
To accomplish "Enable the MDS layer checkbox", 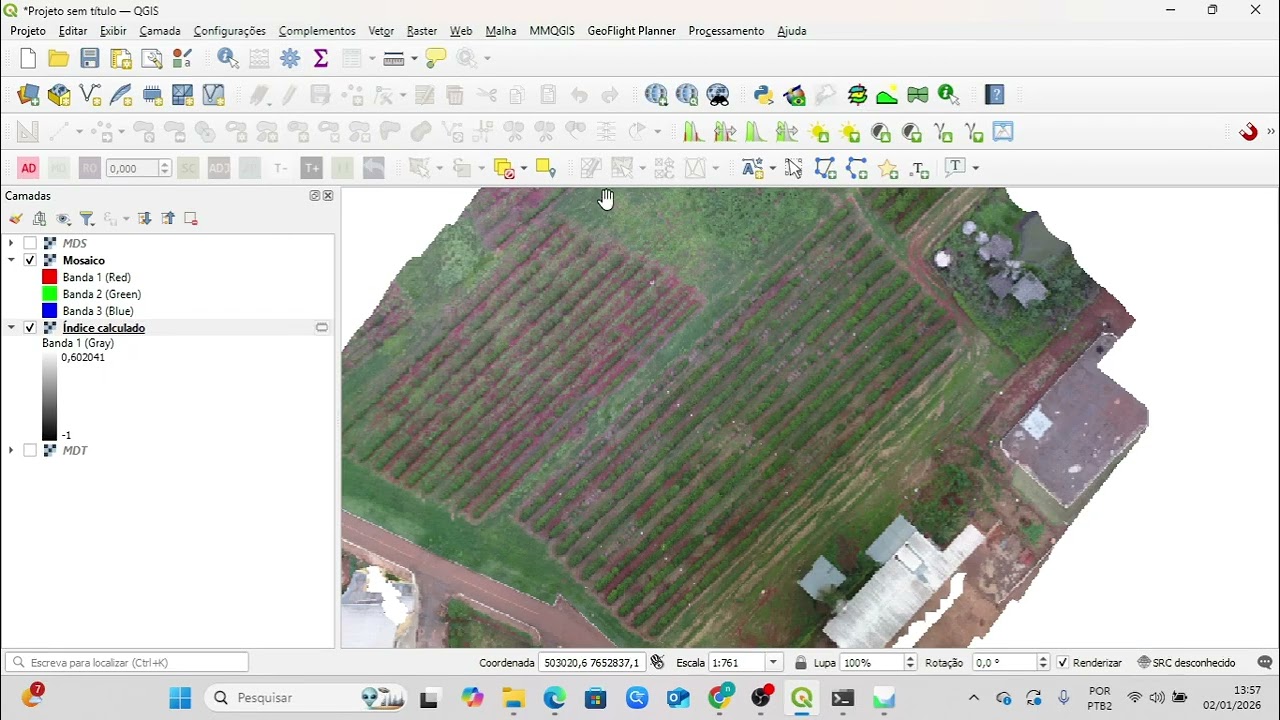I will (x=30, y=243).
